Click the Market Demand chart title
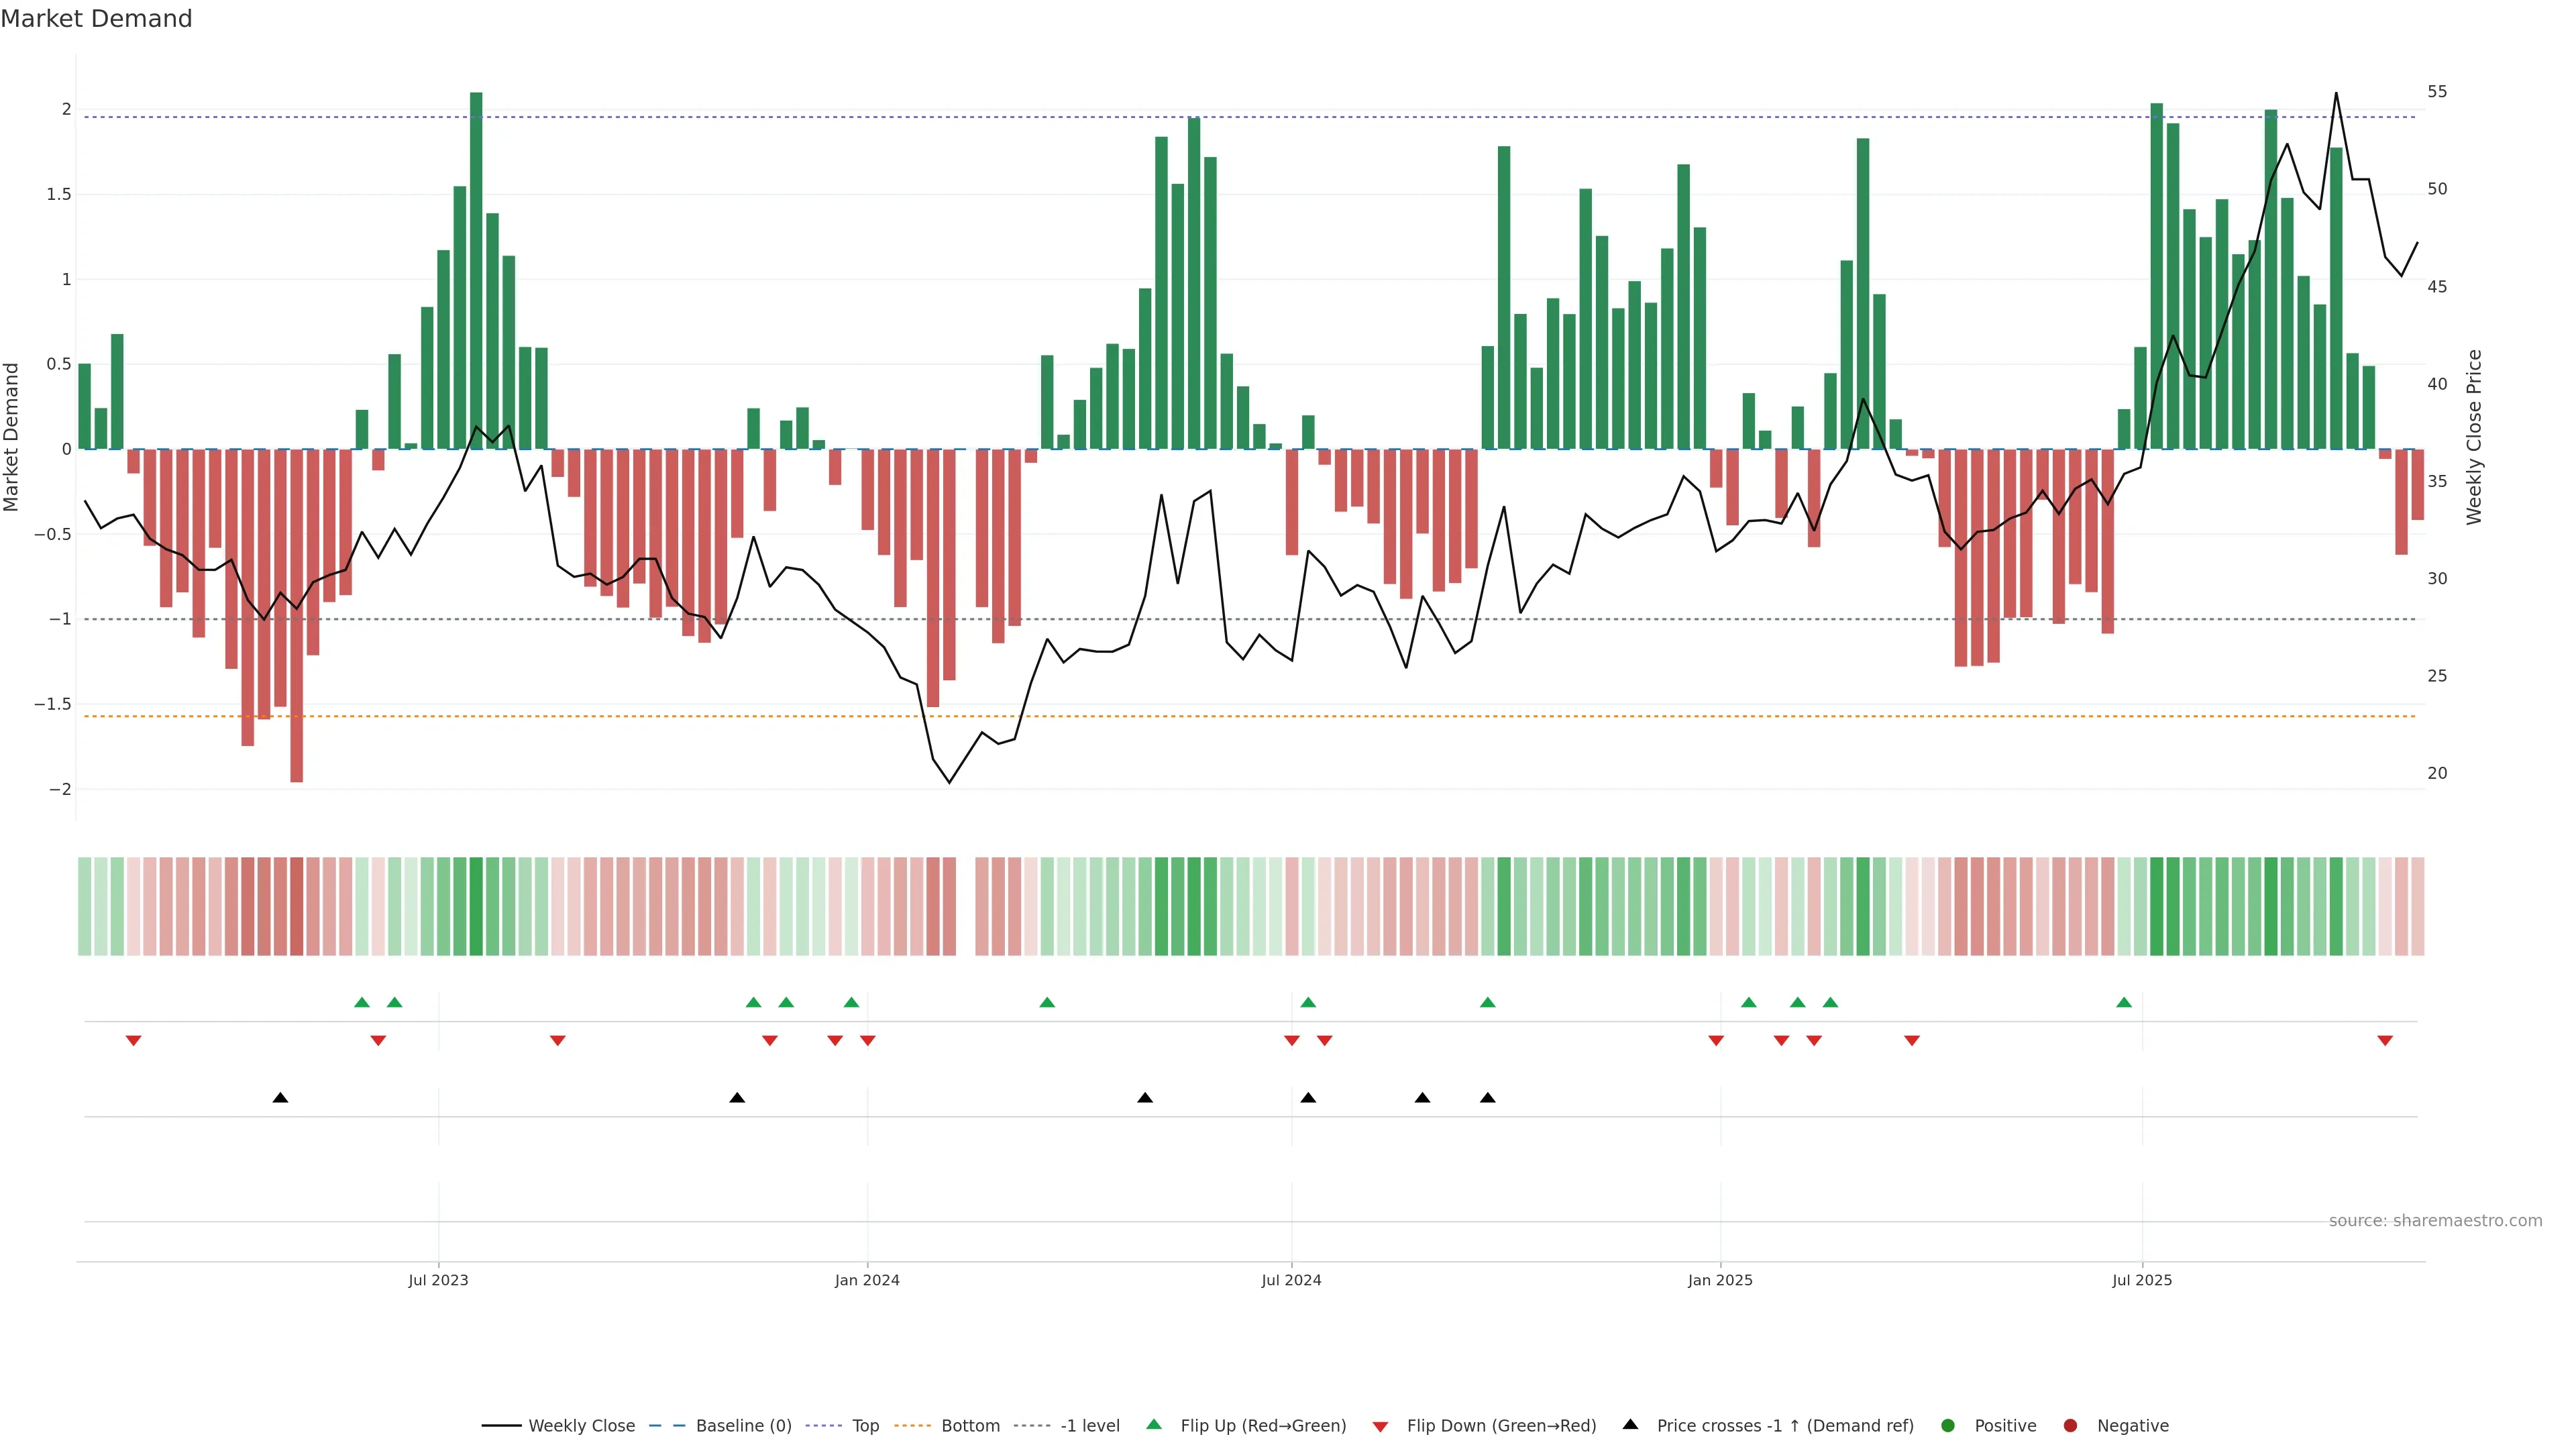2576x1449 pixels. (96, 19)
